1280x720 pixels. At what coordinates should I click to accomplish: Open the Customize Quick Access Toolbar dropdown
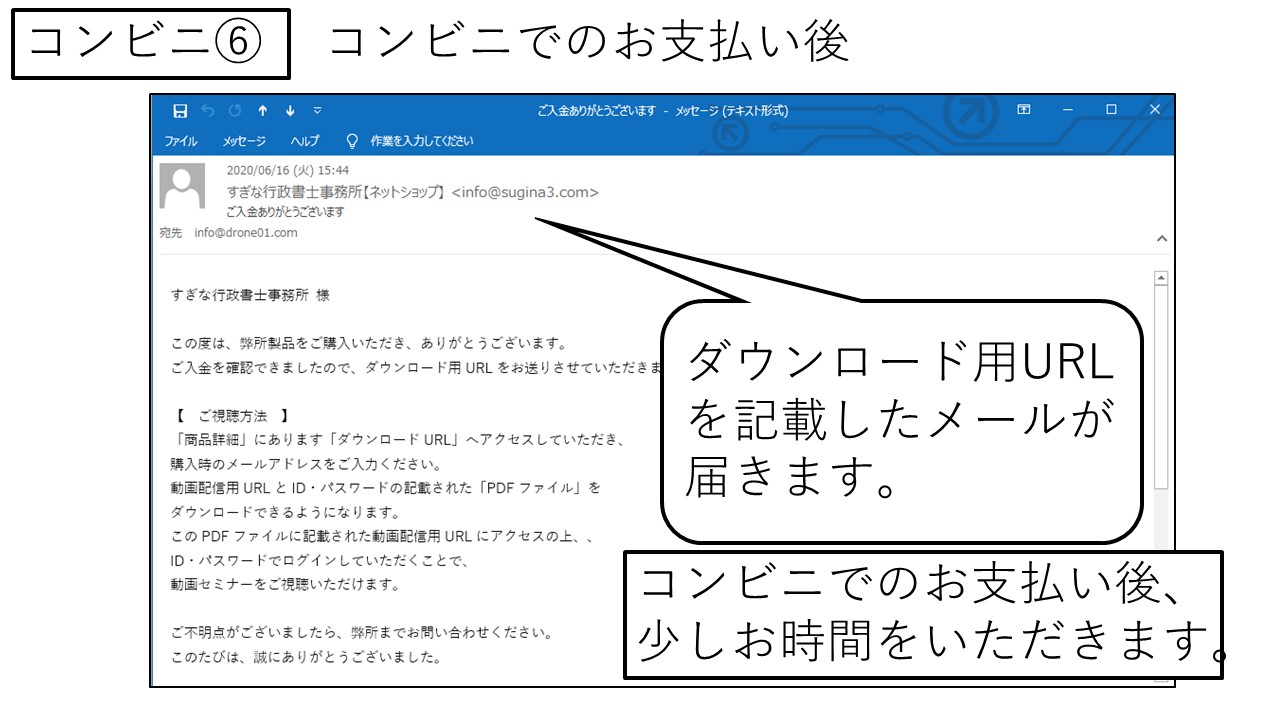coord(317,111)
